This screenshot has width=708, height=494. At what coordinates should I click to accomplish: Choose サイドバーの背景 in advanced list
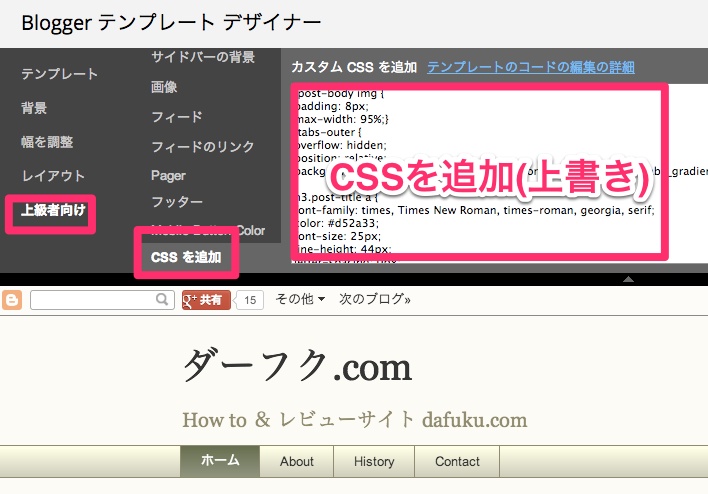tap(203, 57)
